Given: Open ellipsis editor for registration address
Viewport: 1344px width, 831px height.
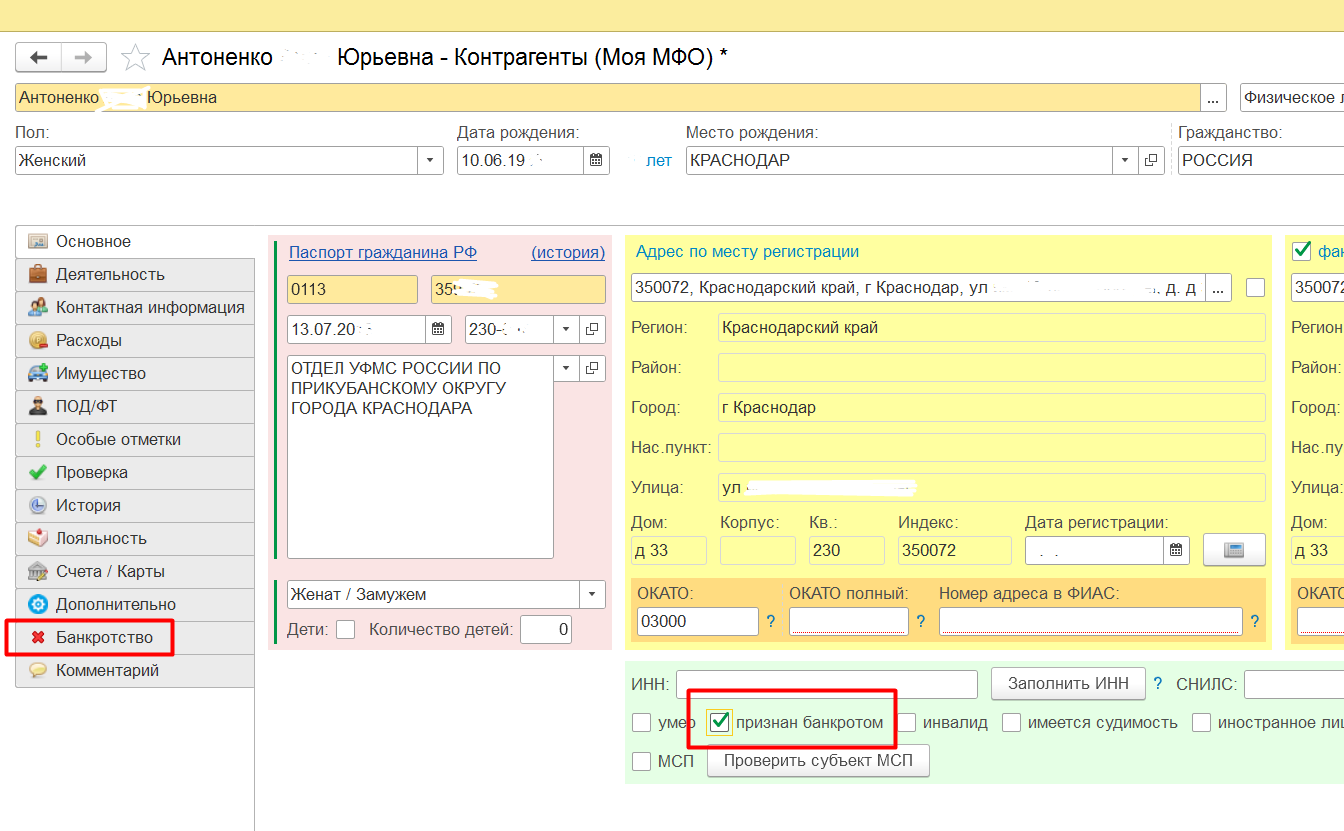Looking at the screenshot, I should tap(1218, 288).
